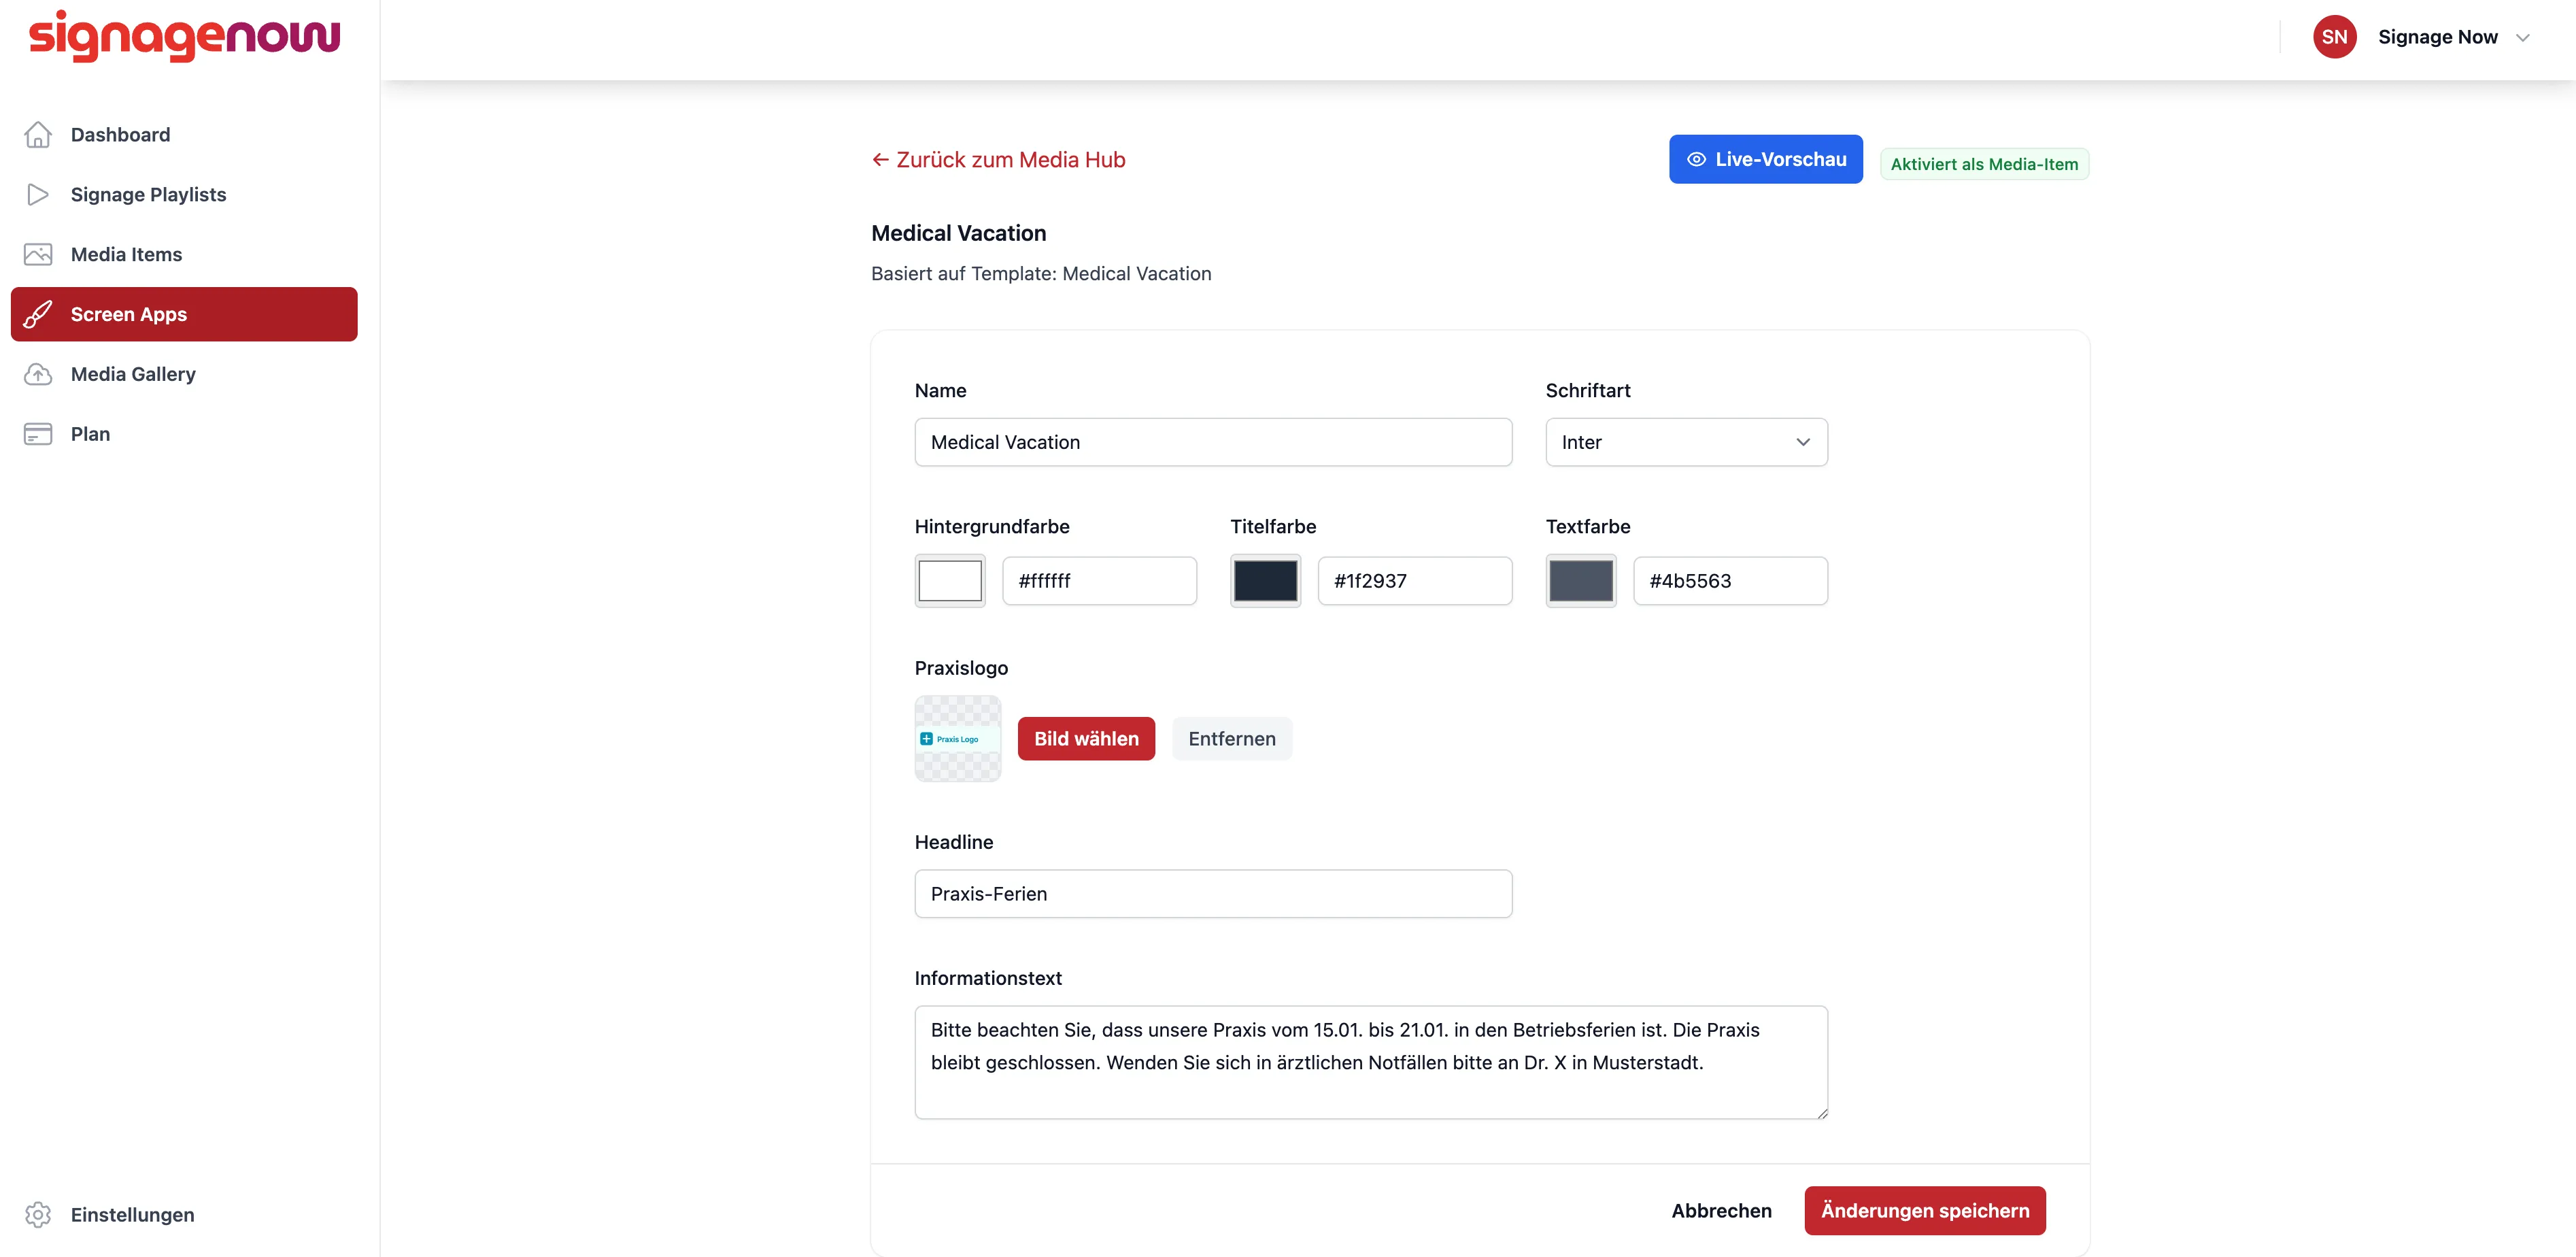This screenshot has width=2576, height=1257.
Task: Click the Praxis Logo thumbnail
Action: (x=957, y=739)
